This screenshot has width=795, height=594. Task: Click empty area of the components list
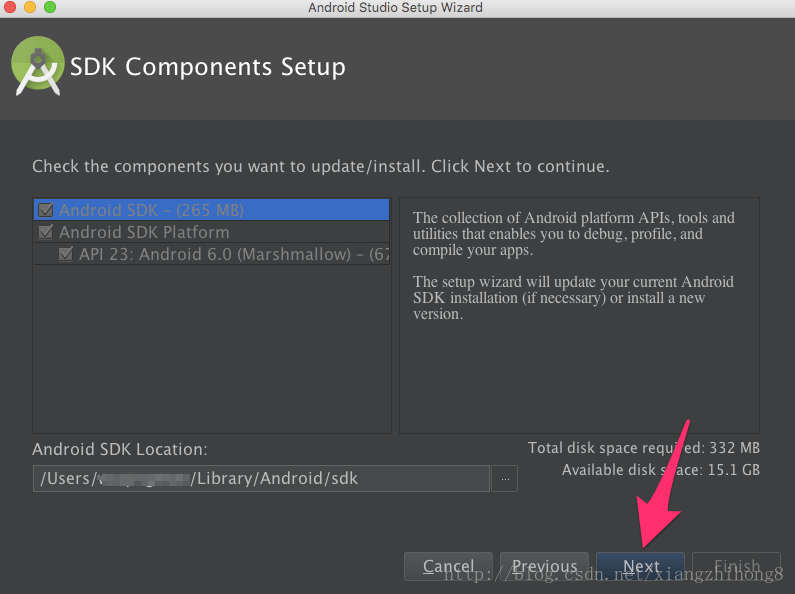point(211,350)
